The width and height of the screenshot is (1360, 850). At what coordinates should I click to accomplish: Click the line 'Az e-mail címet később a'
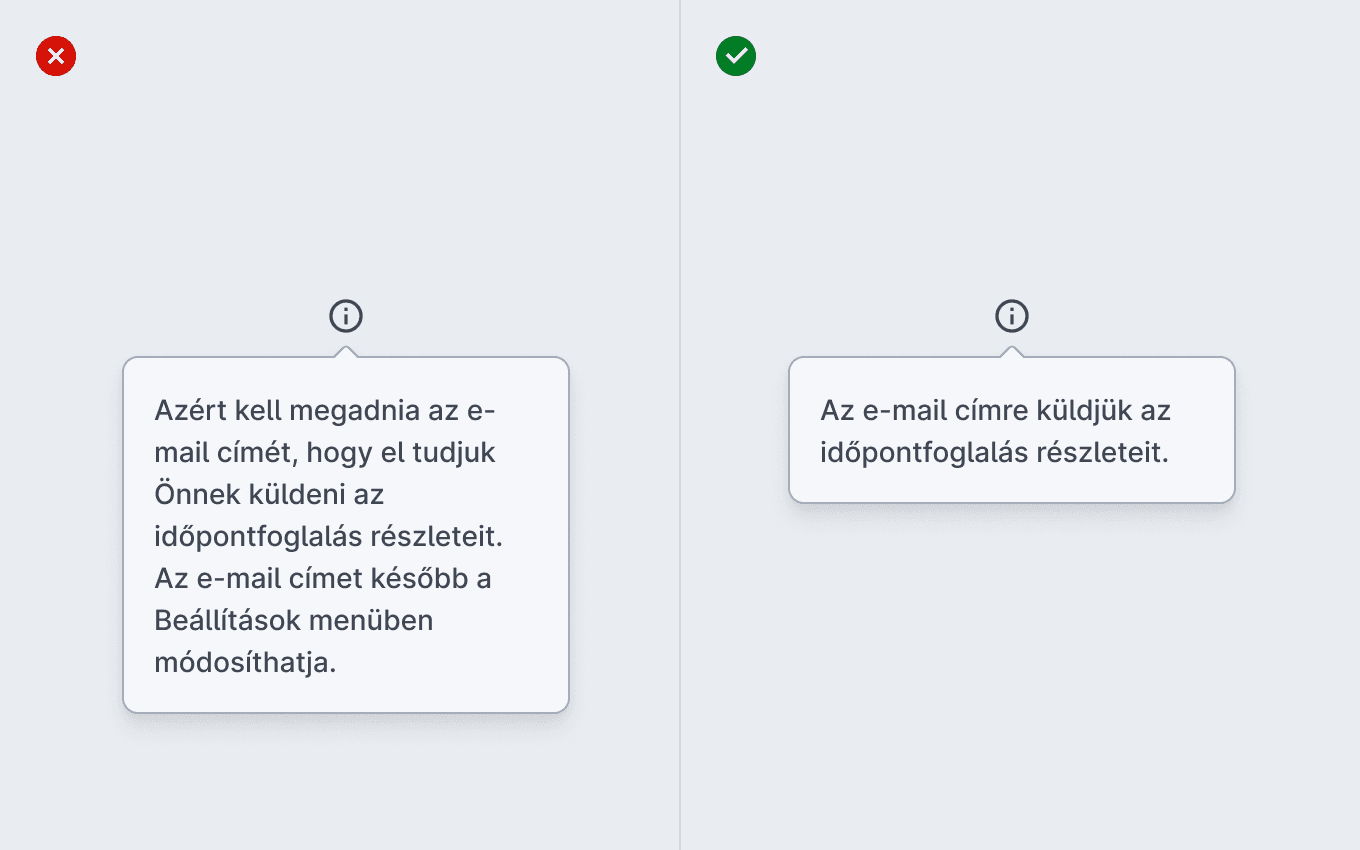323,578
